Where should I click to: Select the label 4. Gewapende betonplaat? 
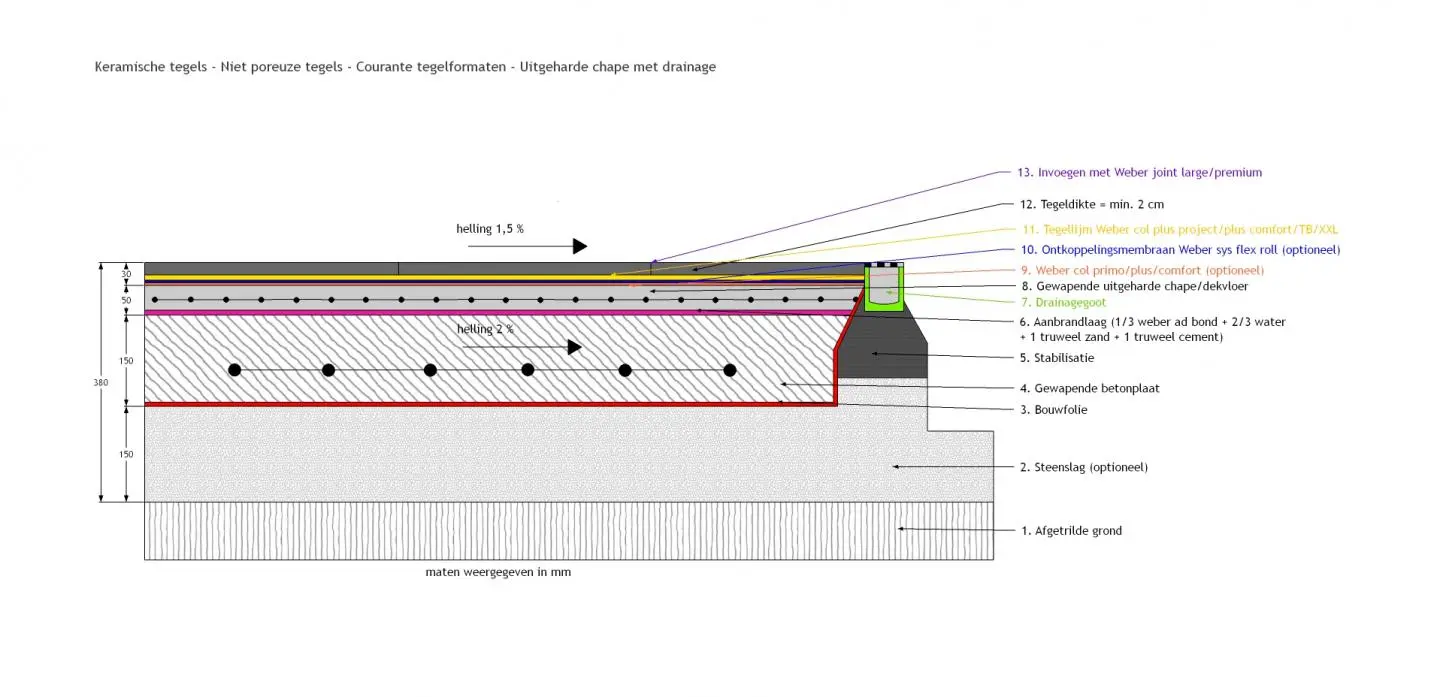(1090, 388)
